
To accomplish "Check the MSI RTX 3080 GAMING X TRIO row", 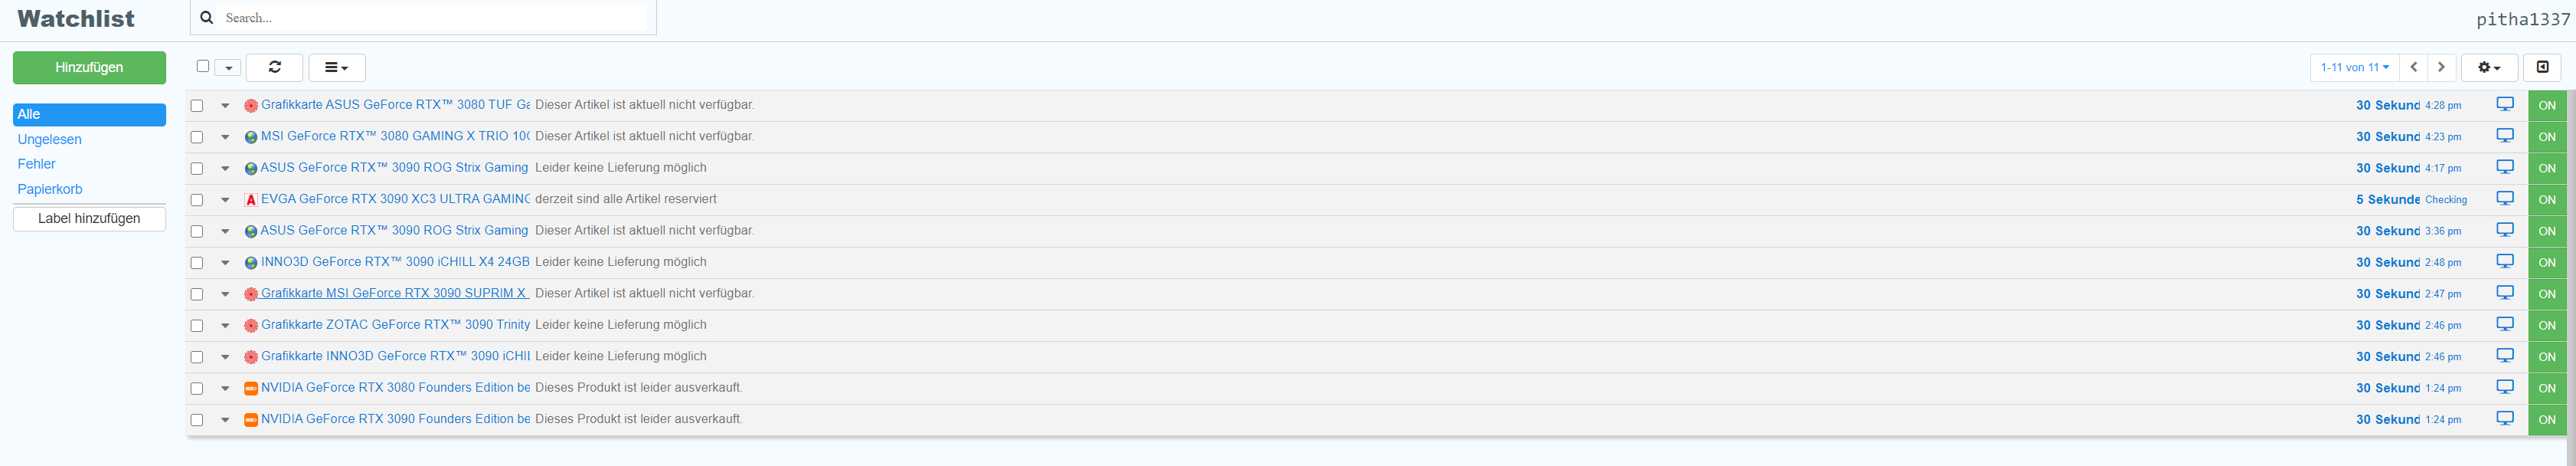I will tap(197, 137).
